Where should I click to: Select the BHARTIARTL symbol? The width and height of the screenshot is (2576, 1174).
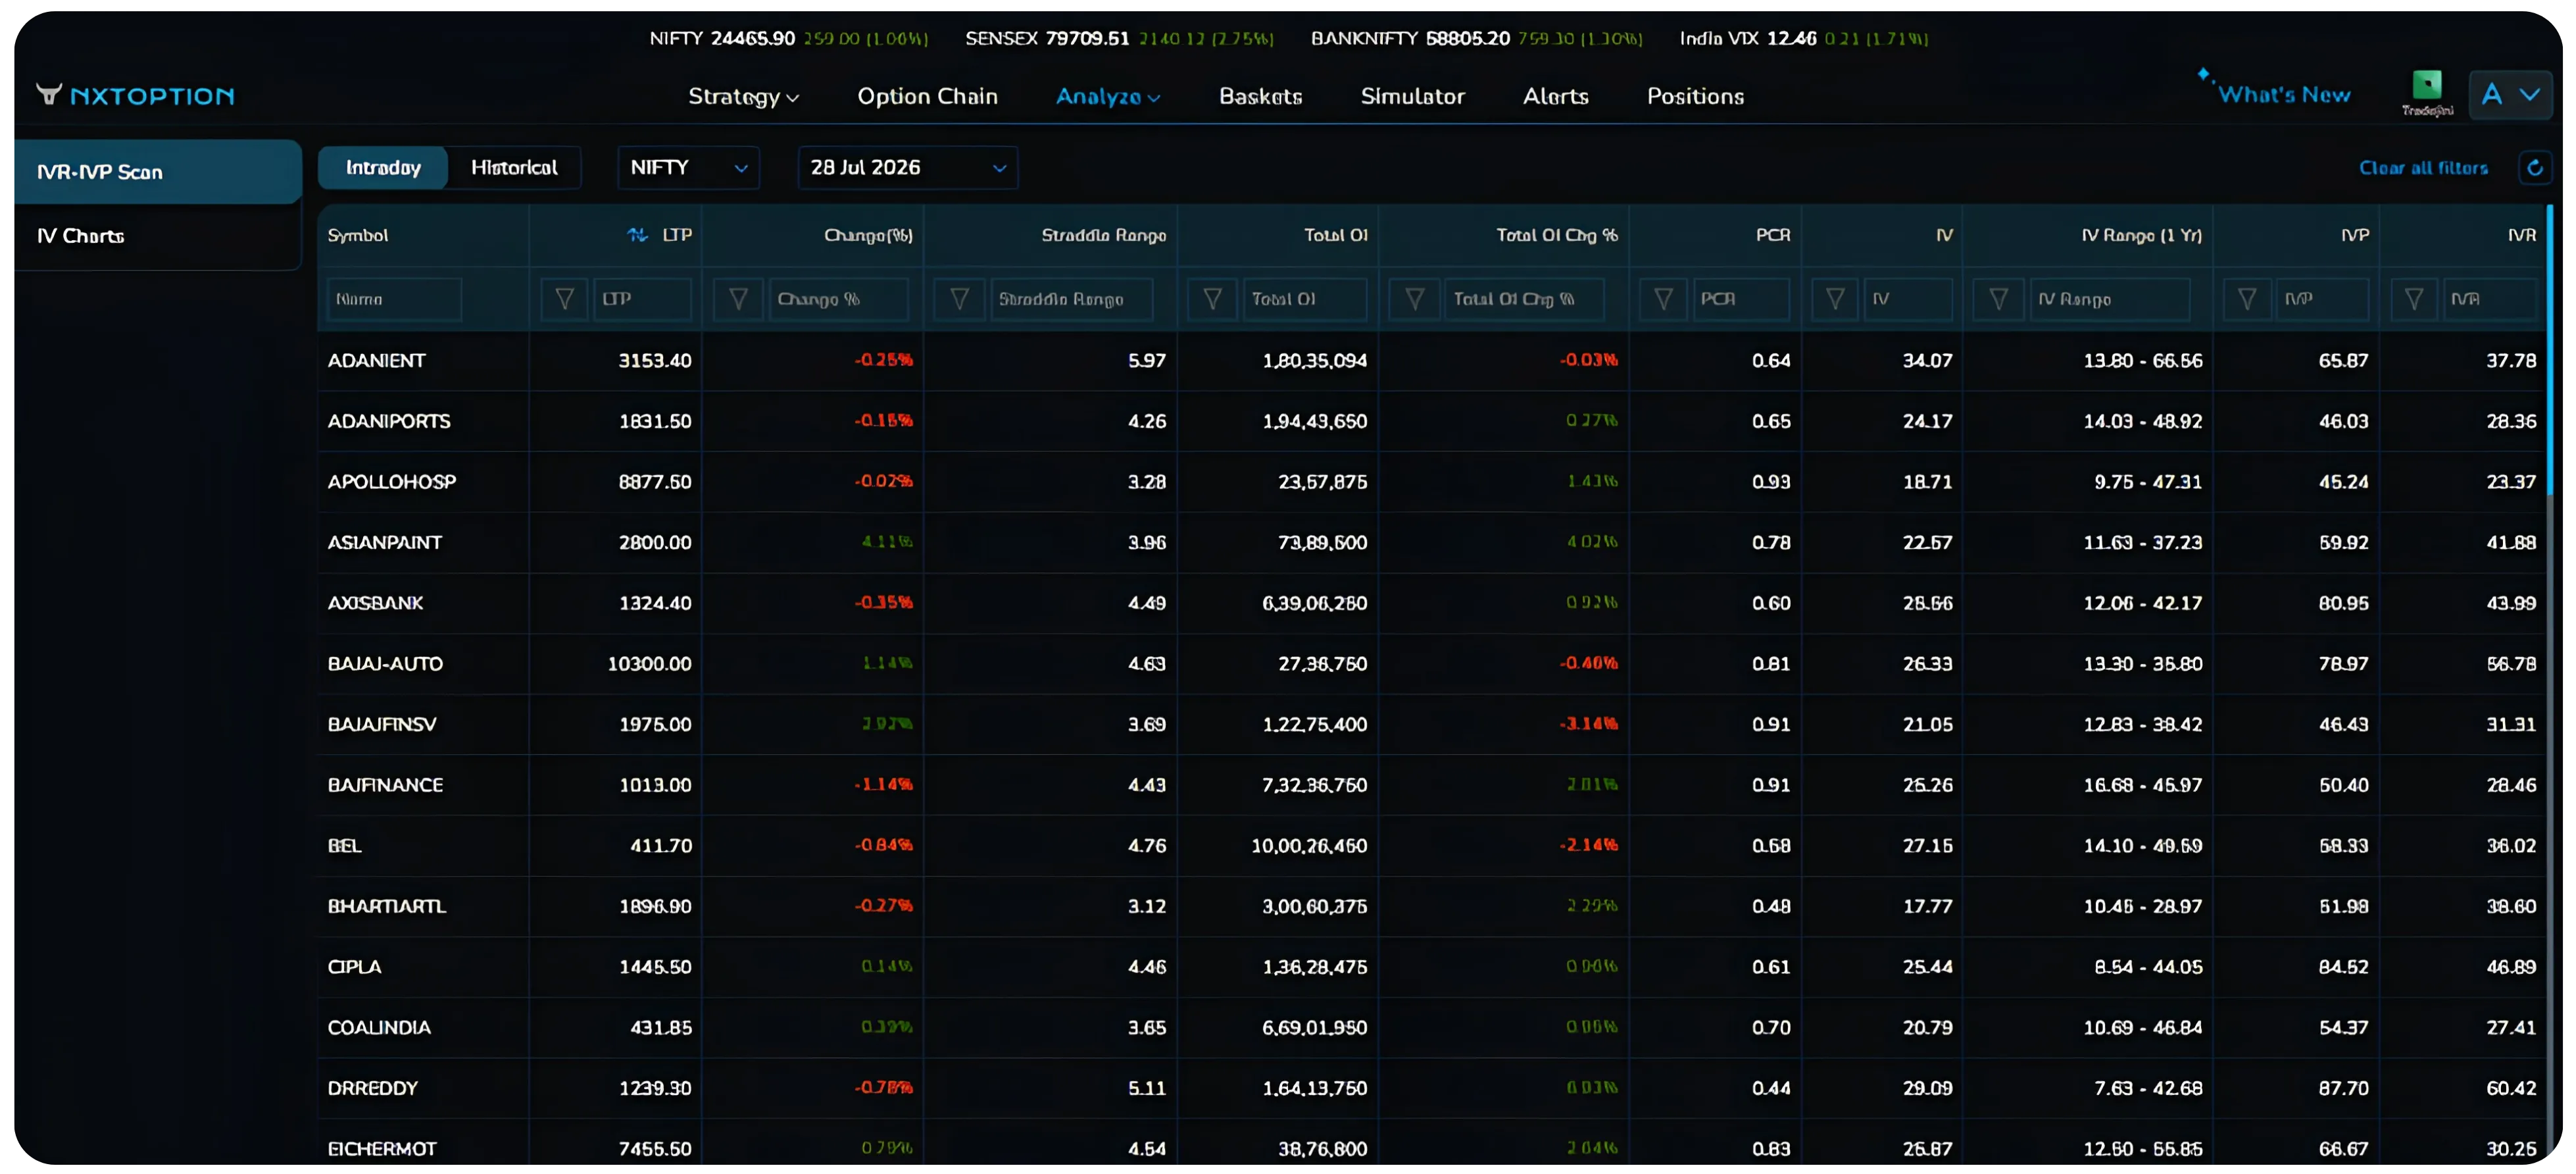pyautogui.click(x=387, y=906)
